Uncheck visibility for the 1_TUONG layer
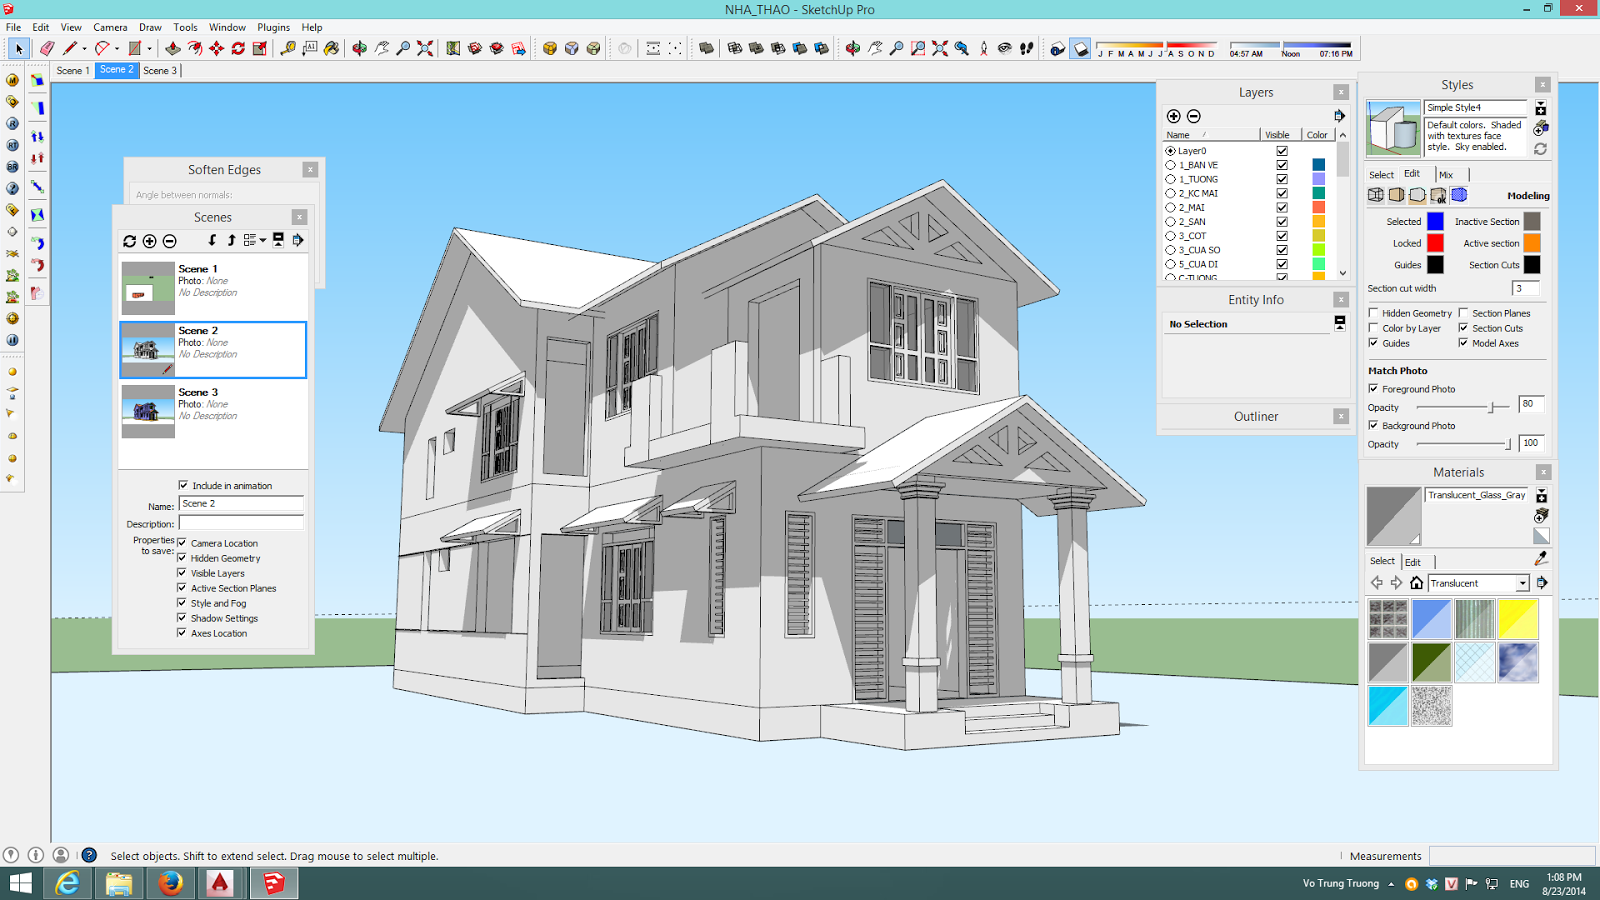Image resolution: width=1600 pixels, height=900 pixels. point(1282,178)
